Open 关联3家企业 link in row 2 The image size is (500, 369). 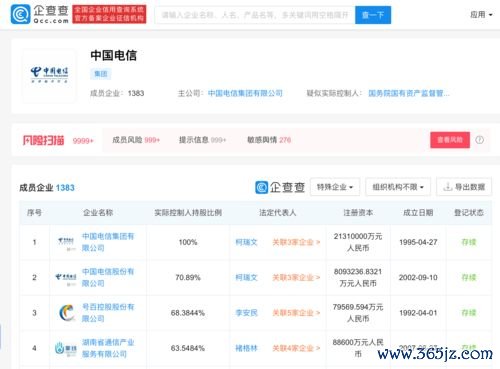pyautogui.click(x=296, y=278)
